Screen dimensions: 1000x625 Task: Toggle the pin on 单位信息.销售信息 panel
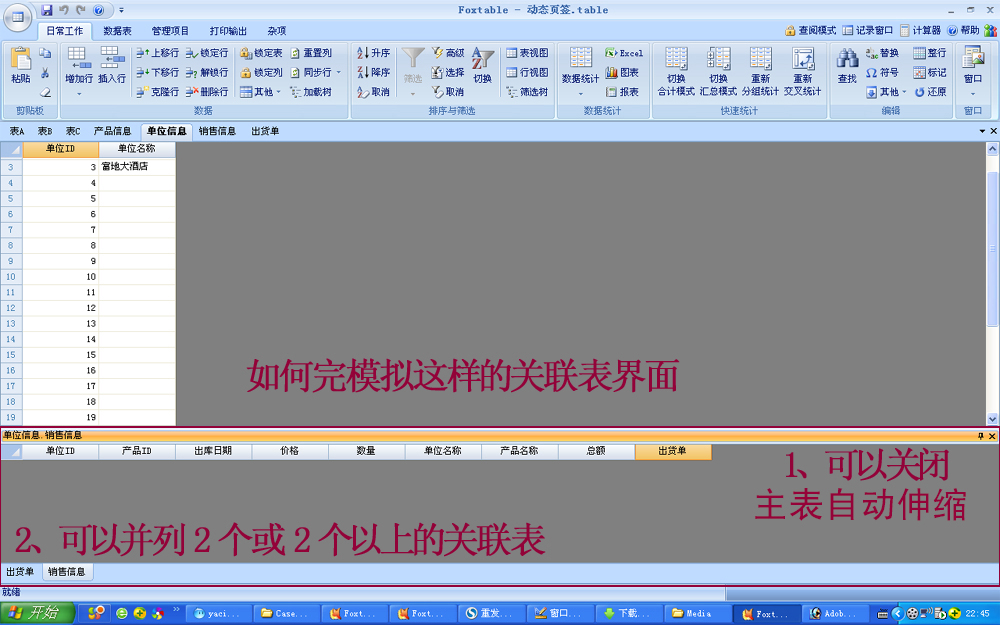tap(980, 436)
